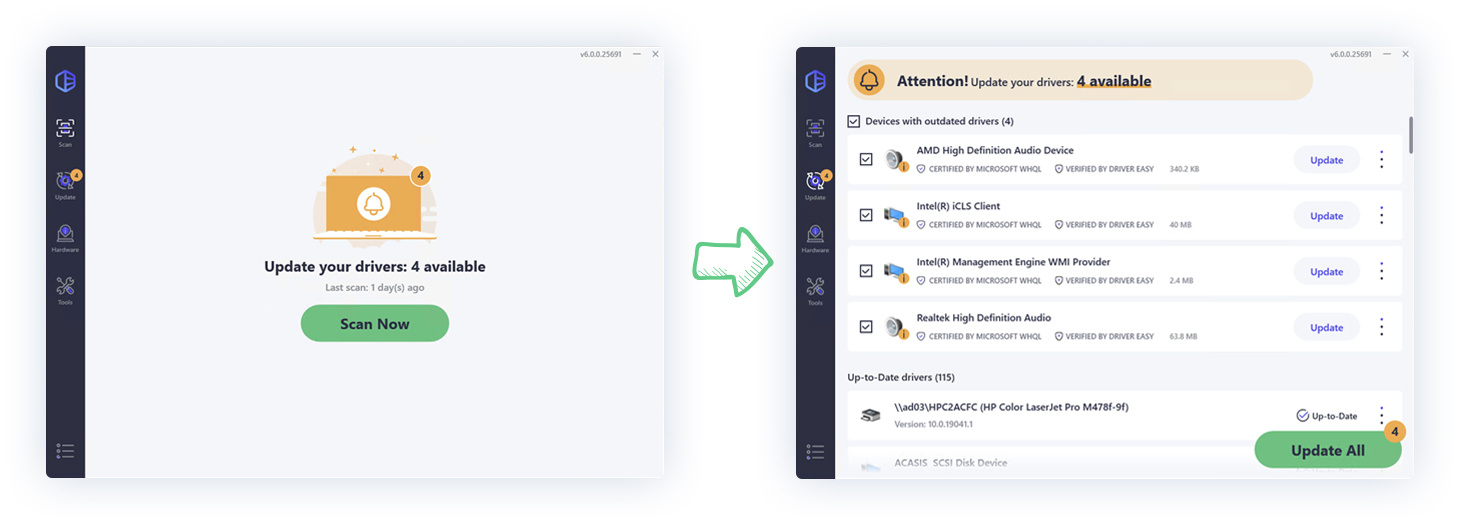Toggle 'Devices with outdated drivers (4)' checkbox
The height and width of the screenshot is (525, 1460).
pos(853,121)
